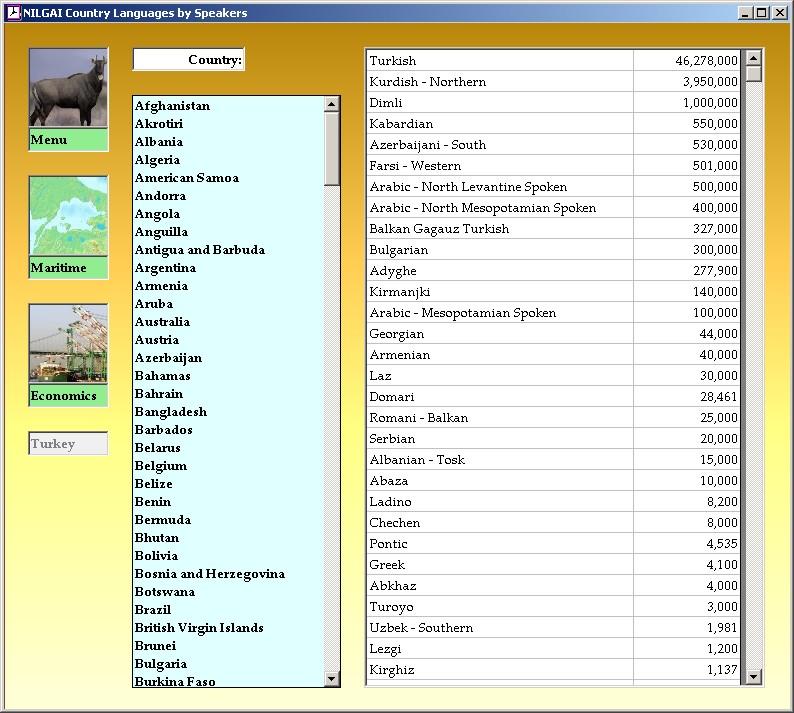794x713 pixels.
Task: Click the Economics port cranes image
Action: pos(68,344)
